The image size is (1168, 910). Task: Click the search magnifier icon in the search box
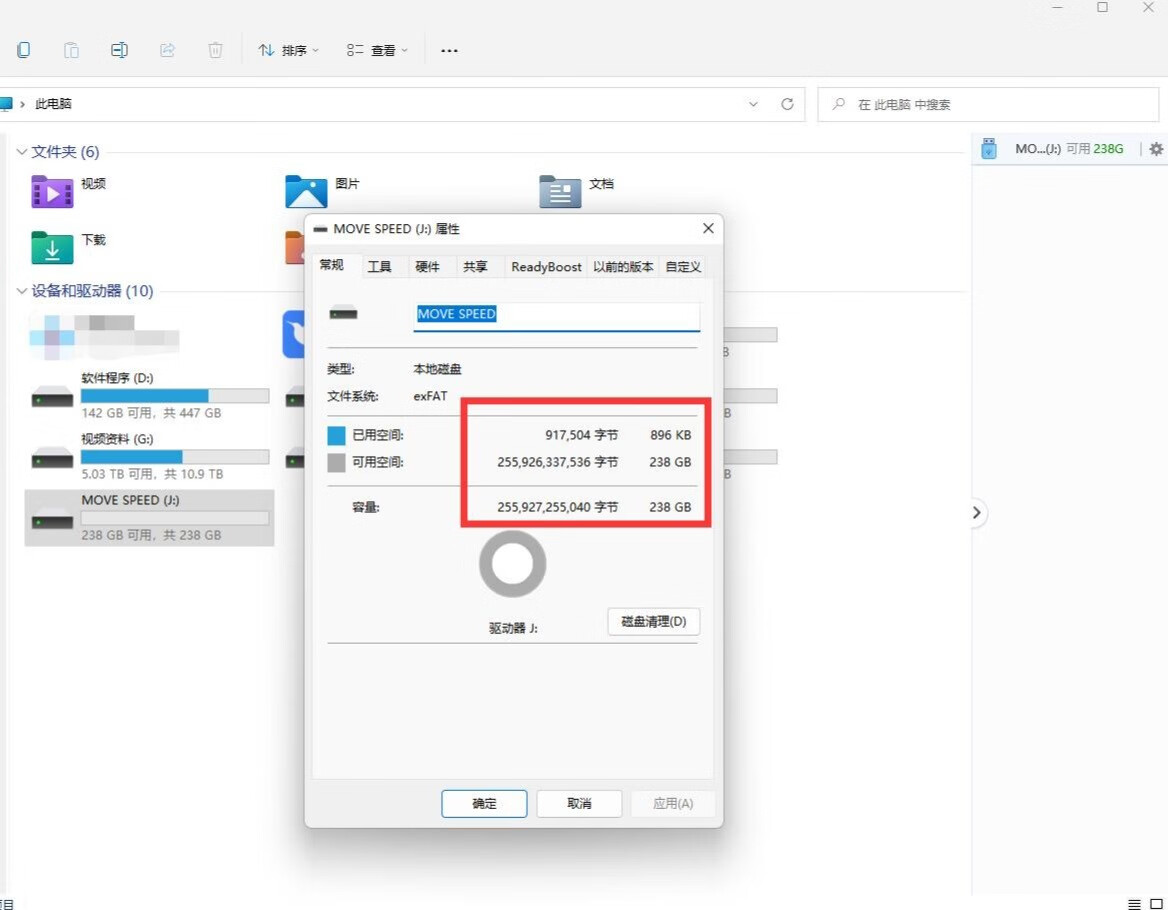[x=839, y=104]
